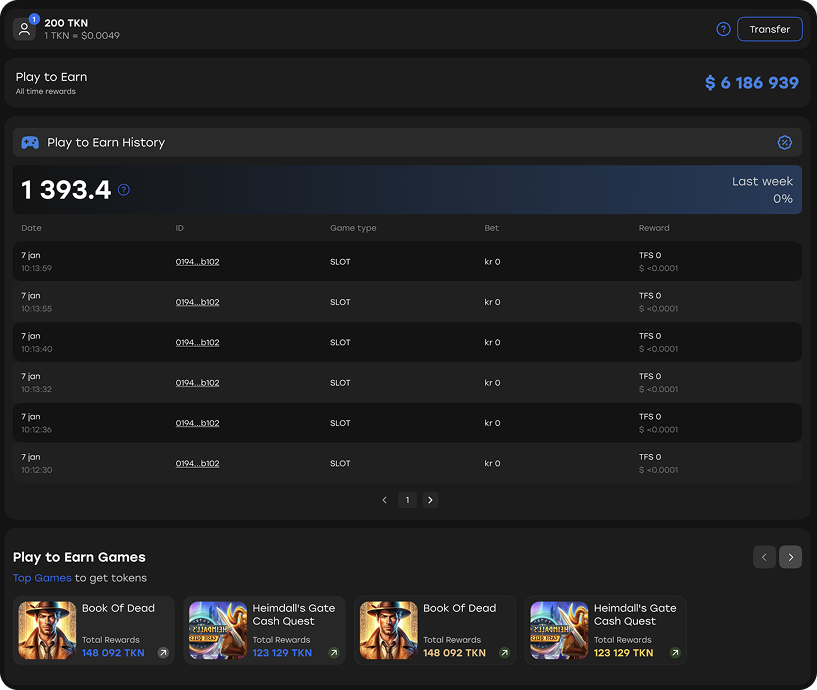Click the percent badge icon in history header
The image size is (817, 690).
pos(785,142)
